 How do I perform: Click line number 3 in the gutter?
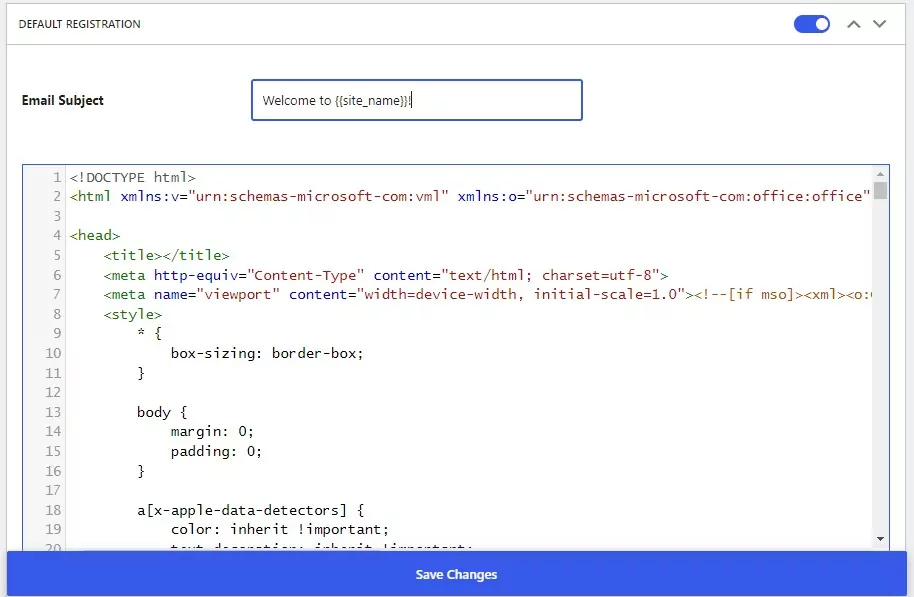click(57, 216)
